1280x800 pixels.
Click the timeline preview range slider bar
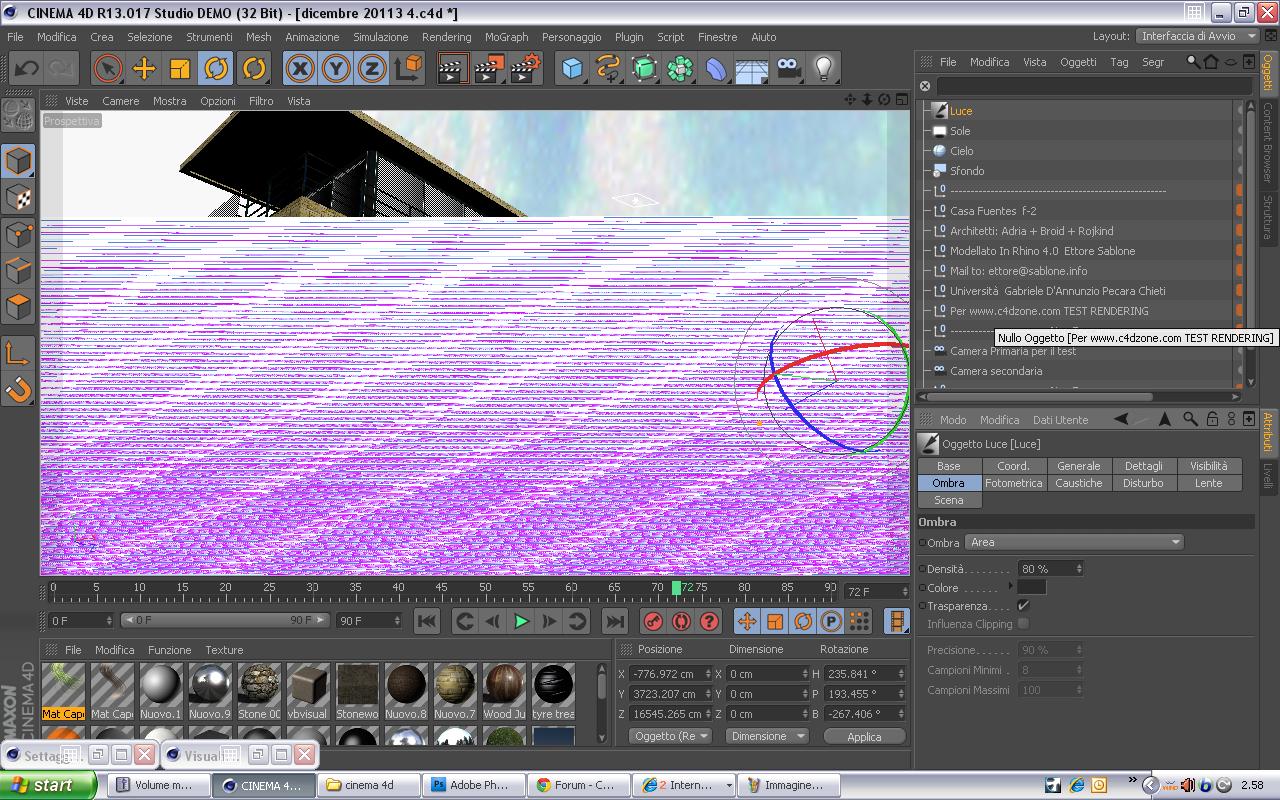225,620
